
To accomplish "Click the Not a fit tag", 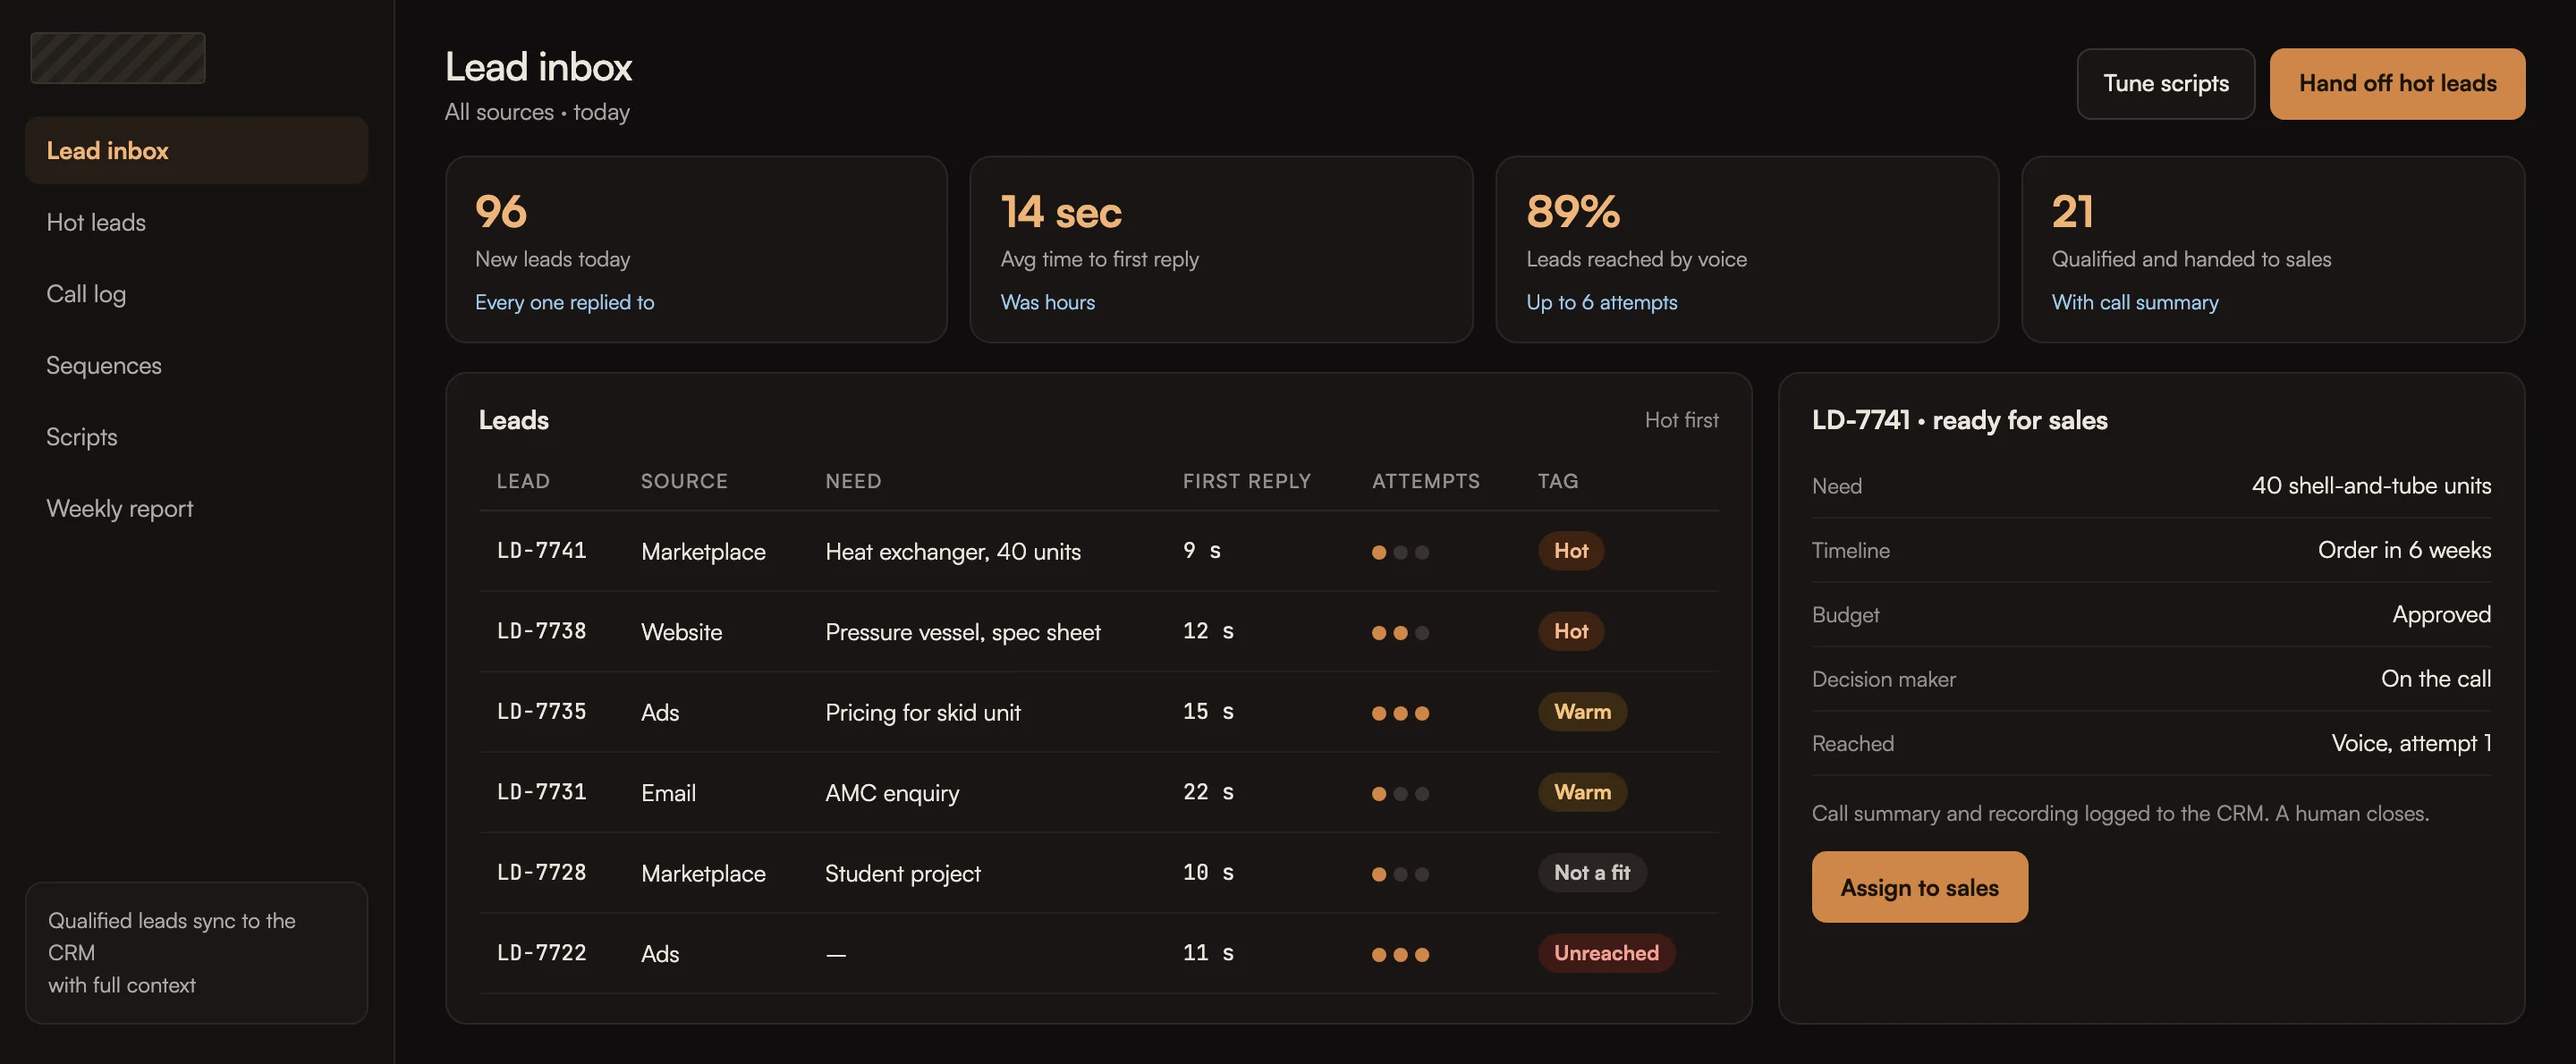I will (x=1592, y=873).
